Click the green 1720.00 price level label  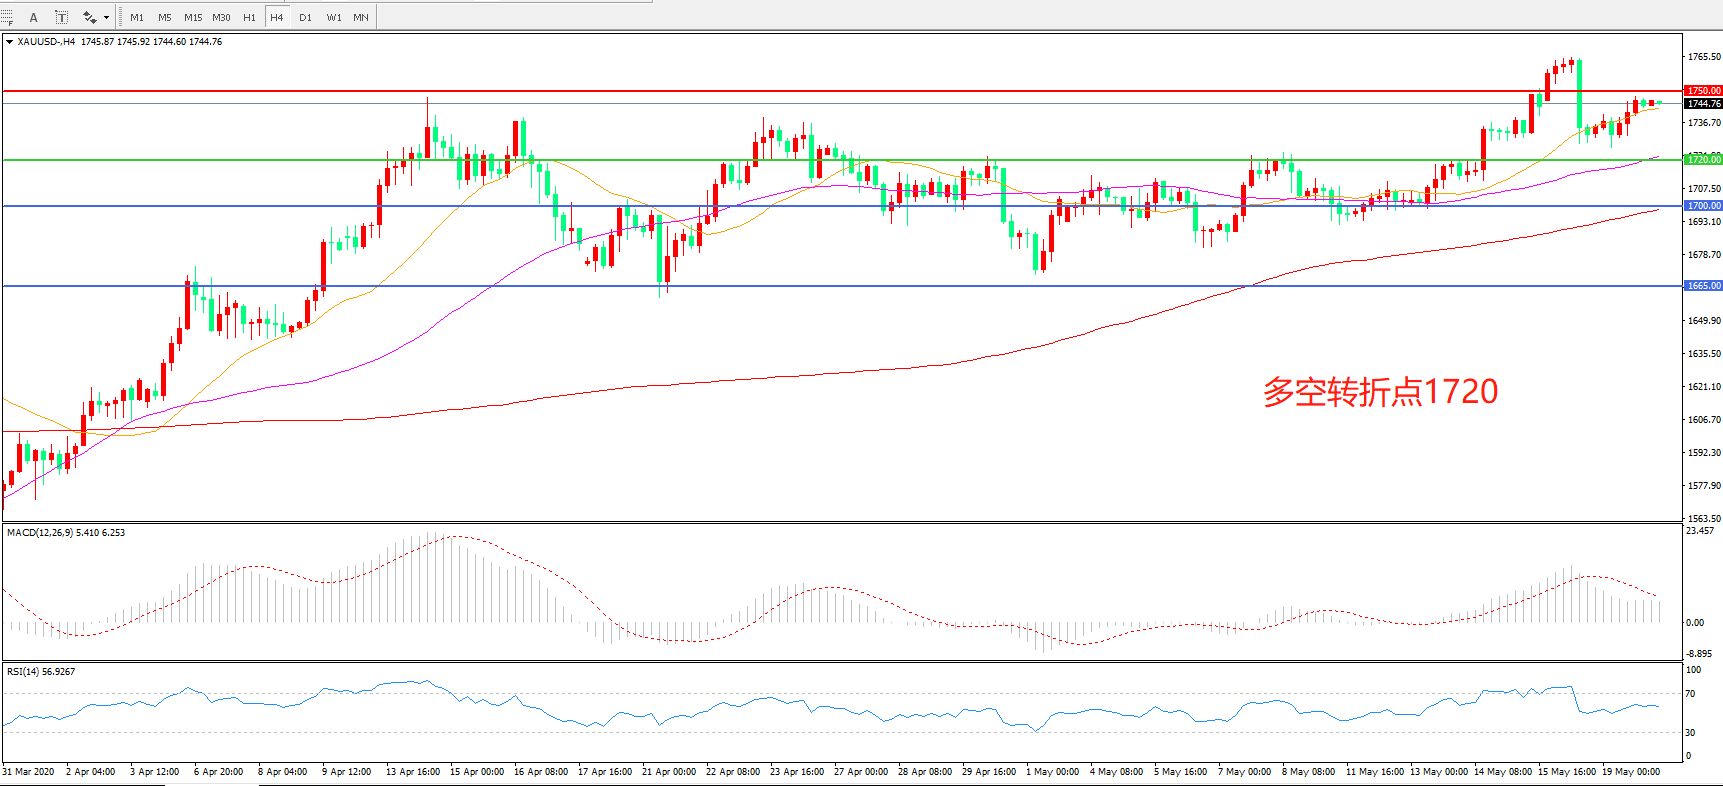(1703, 160)
